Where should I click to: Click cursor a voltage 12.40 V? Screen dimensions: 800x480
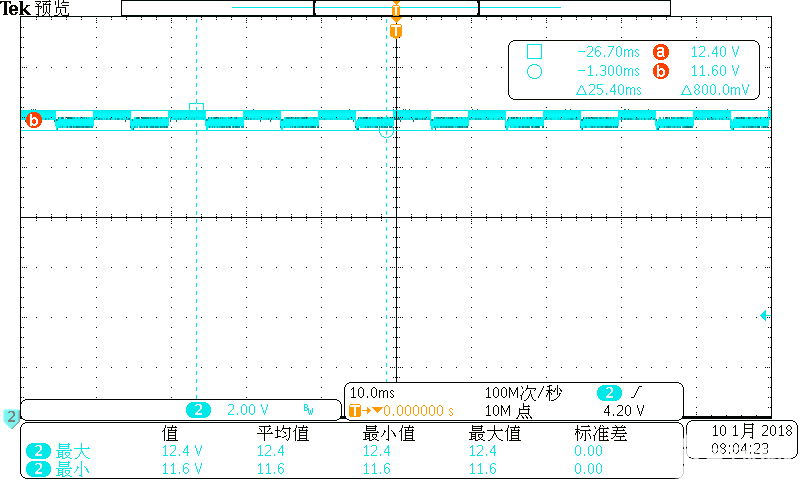click(715, 52)
